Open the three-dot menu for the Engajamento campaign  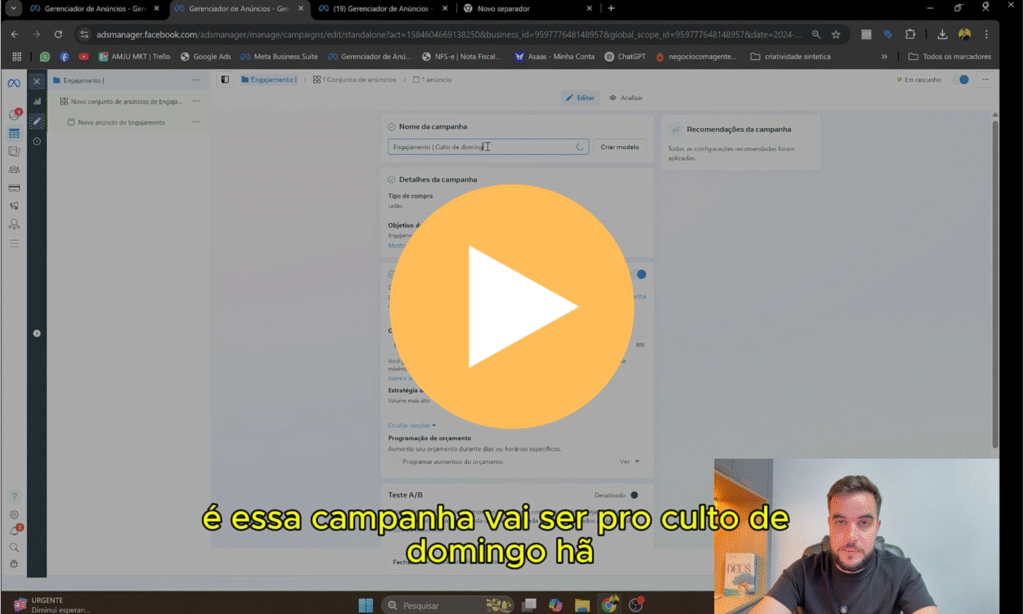pyautogui.click(x=196, y=80)
